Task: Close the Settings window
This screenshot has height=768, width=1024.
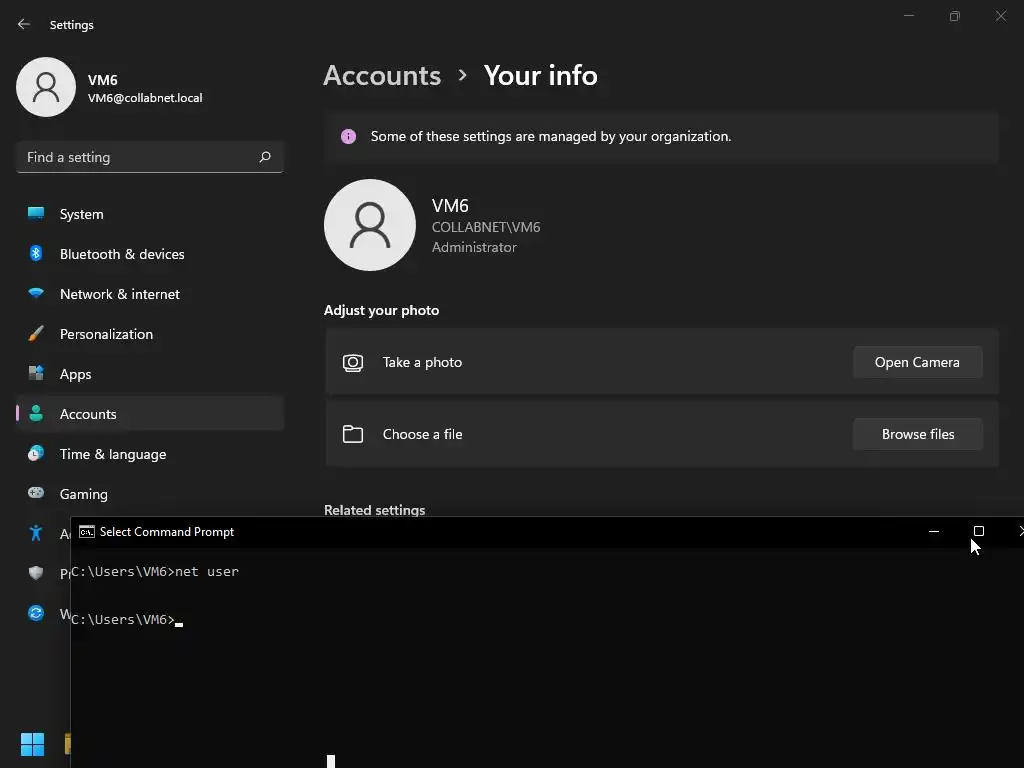Action: 1000,16
